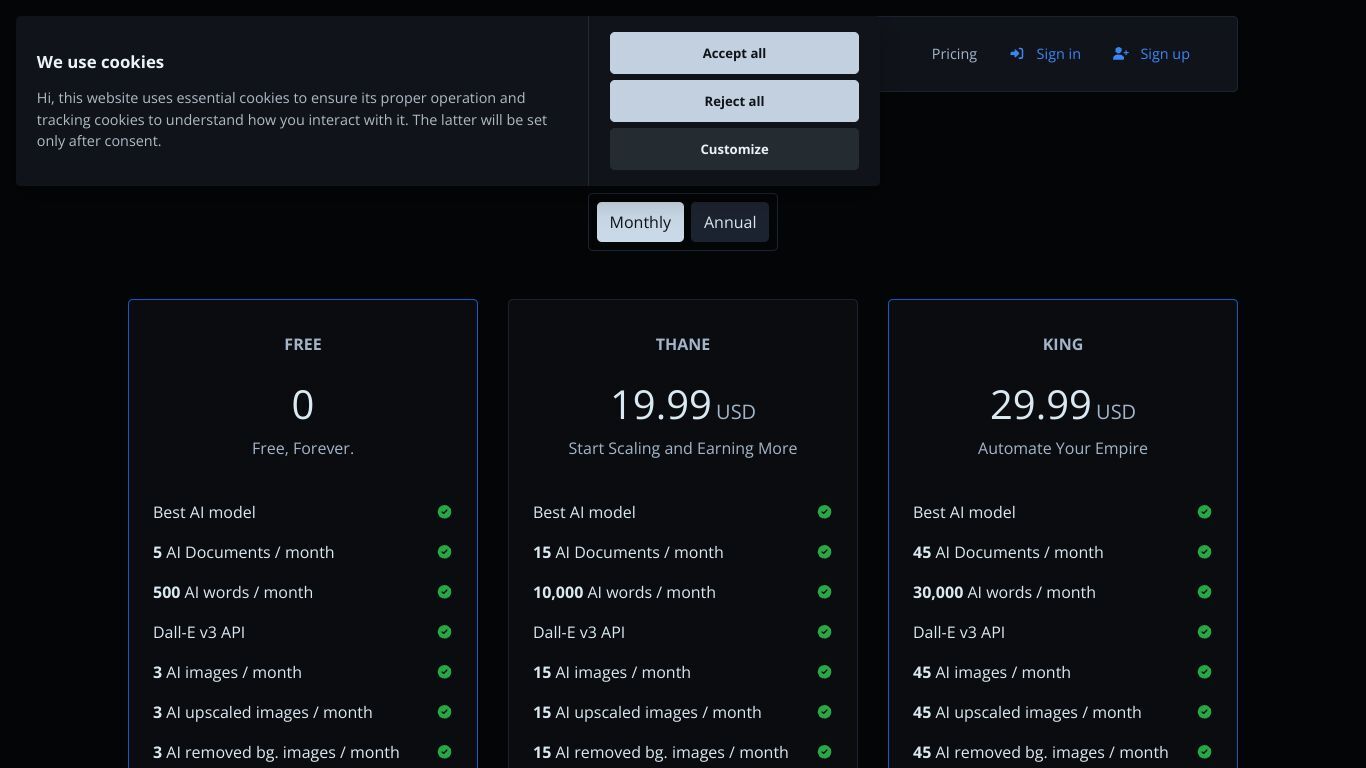1366x768 pixels.
Task: Click THANE plan Best AI model checkmark
Action: pyautogui.click(x=824, y=512)
